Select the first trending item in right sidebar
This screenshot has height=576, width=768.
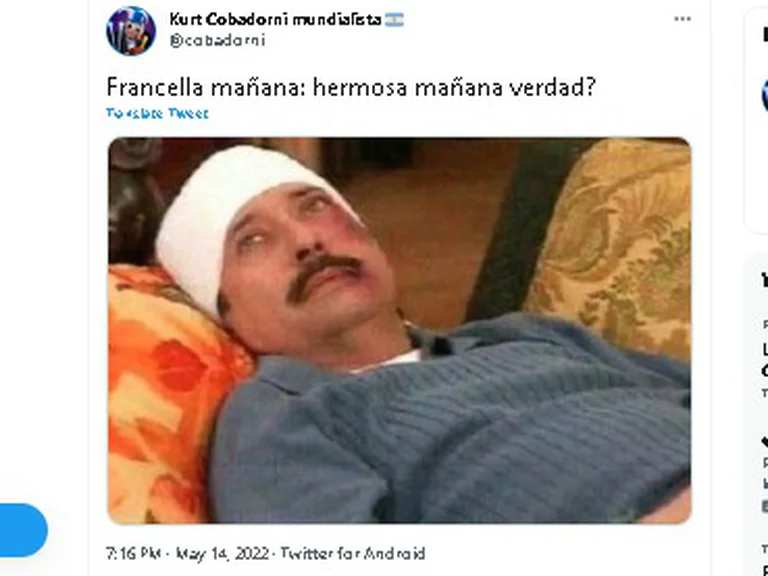[765, 360]
